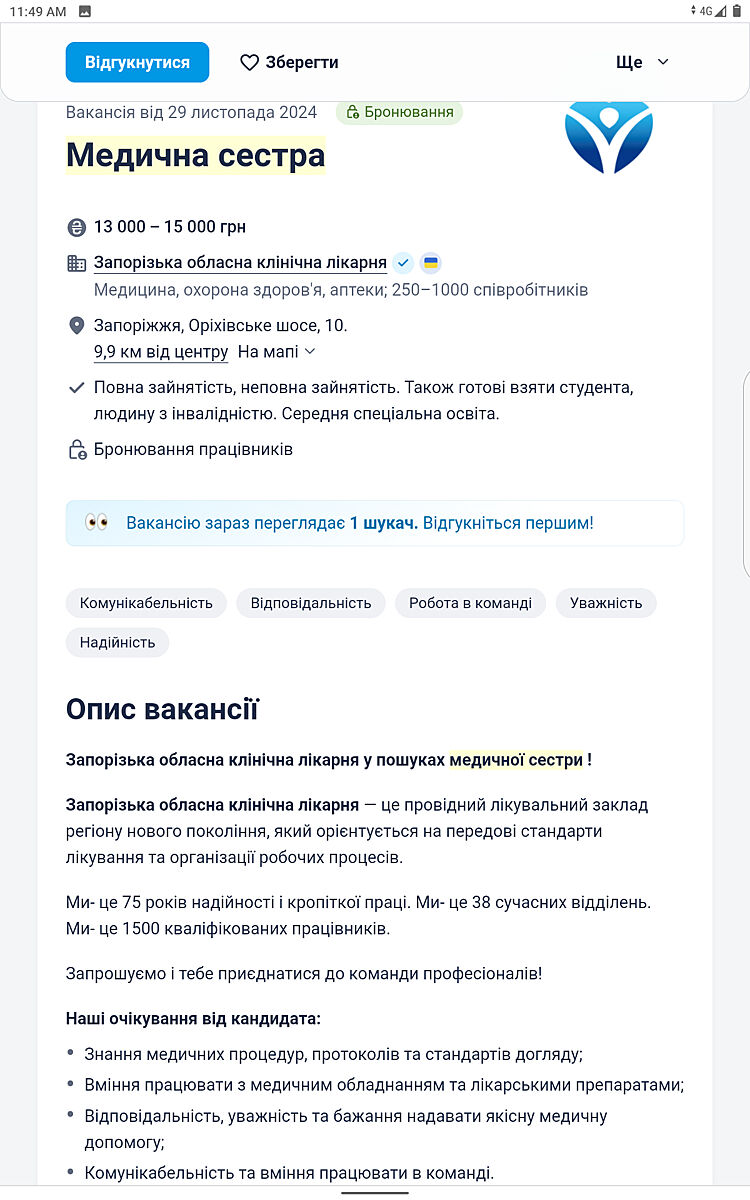Click the heart icon to save vacancy
Image resolution: width=750 pixels, height=1200 pixels.
point(250,63)
